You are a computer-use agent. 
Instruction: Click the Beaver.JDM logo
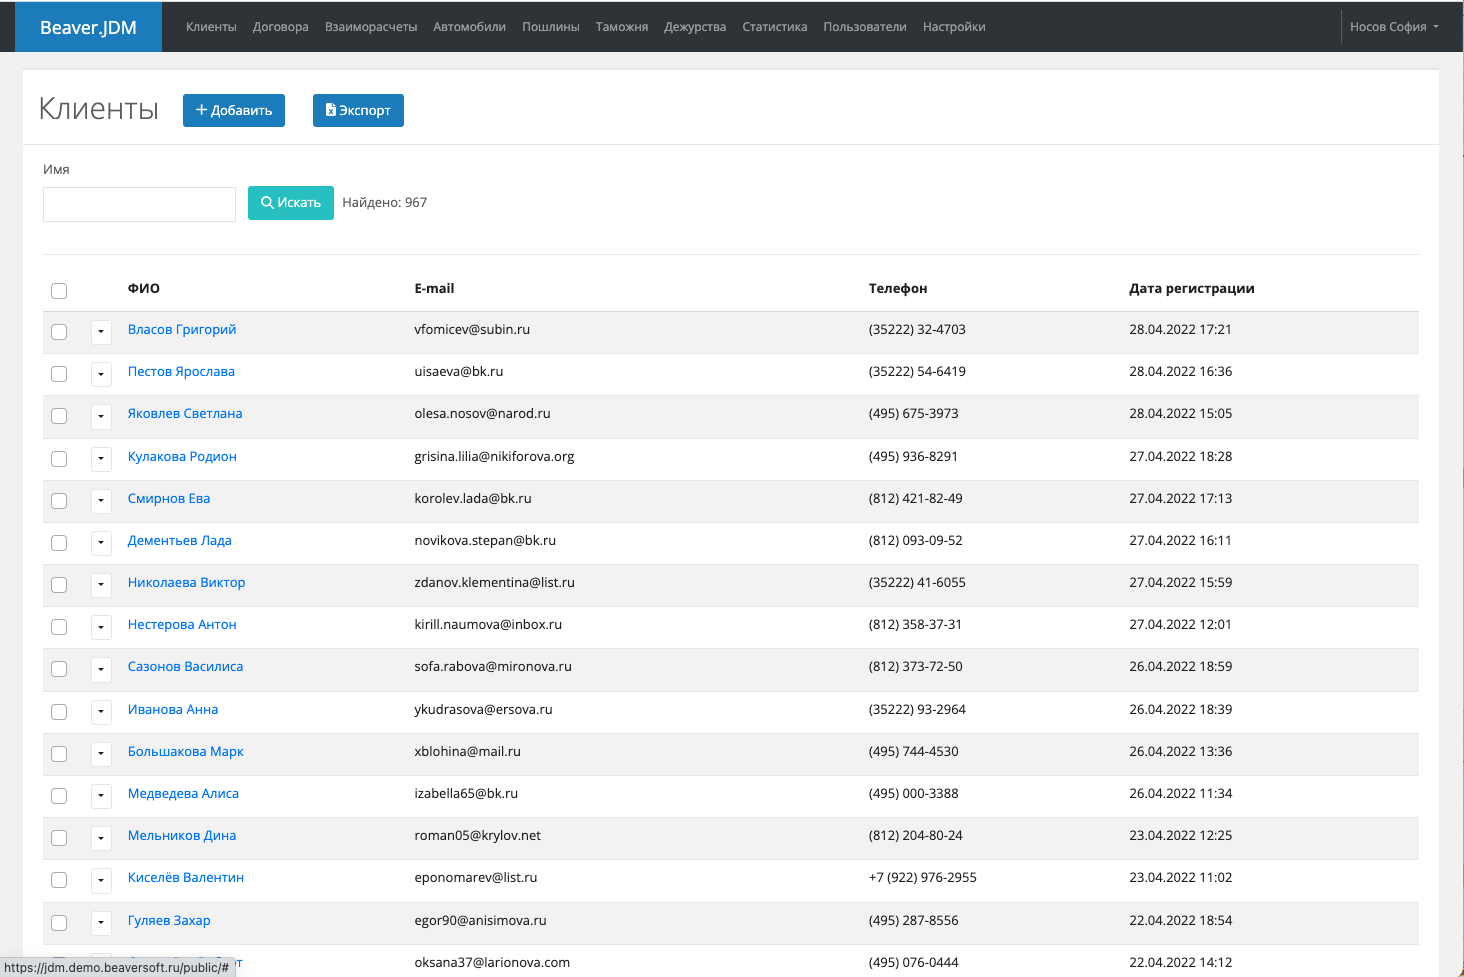coord(88,27)
